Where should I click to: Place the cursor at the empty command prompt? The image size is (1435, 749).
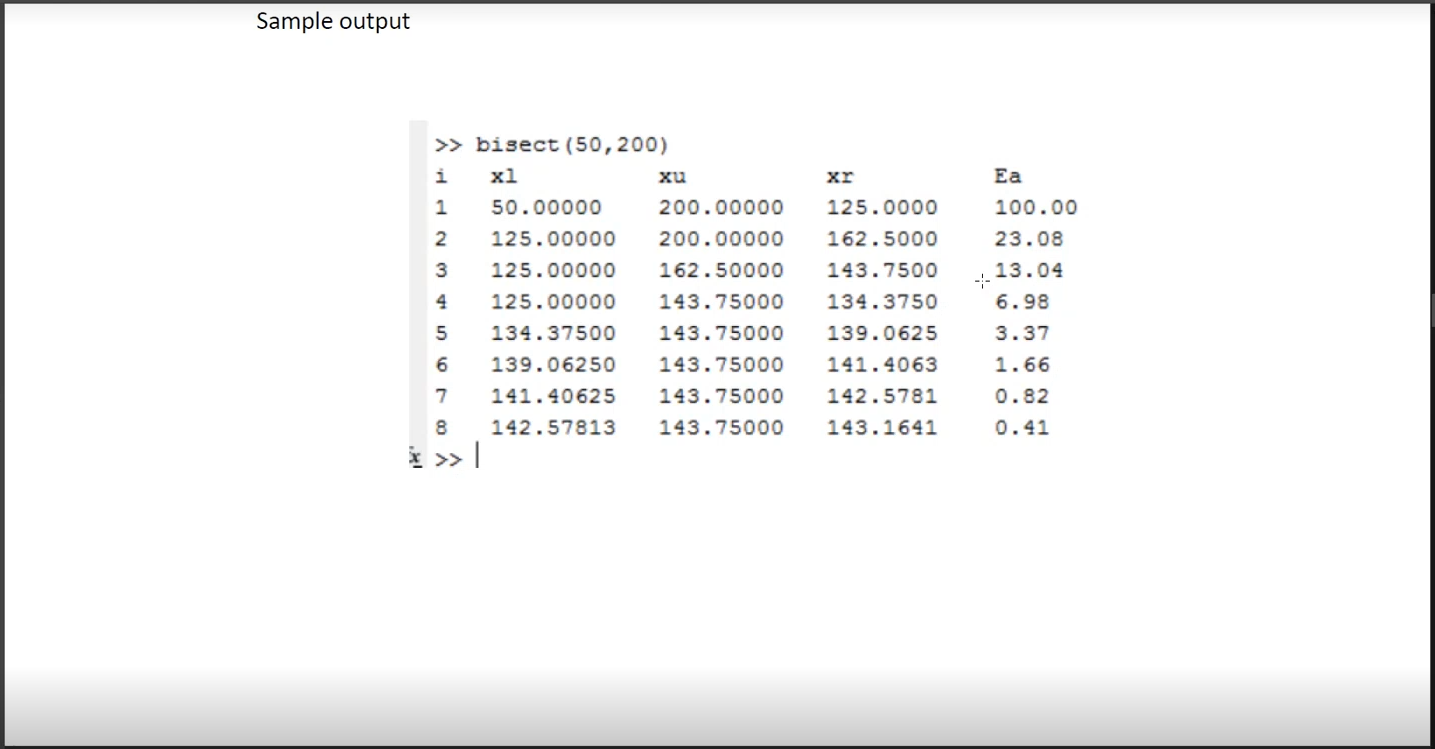[477, 457]
